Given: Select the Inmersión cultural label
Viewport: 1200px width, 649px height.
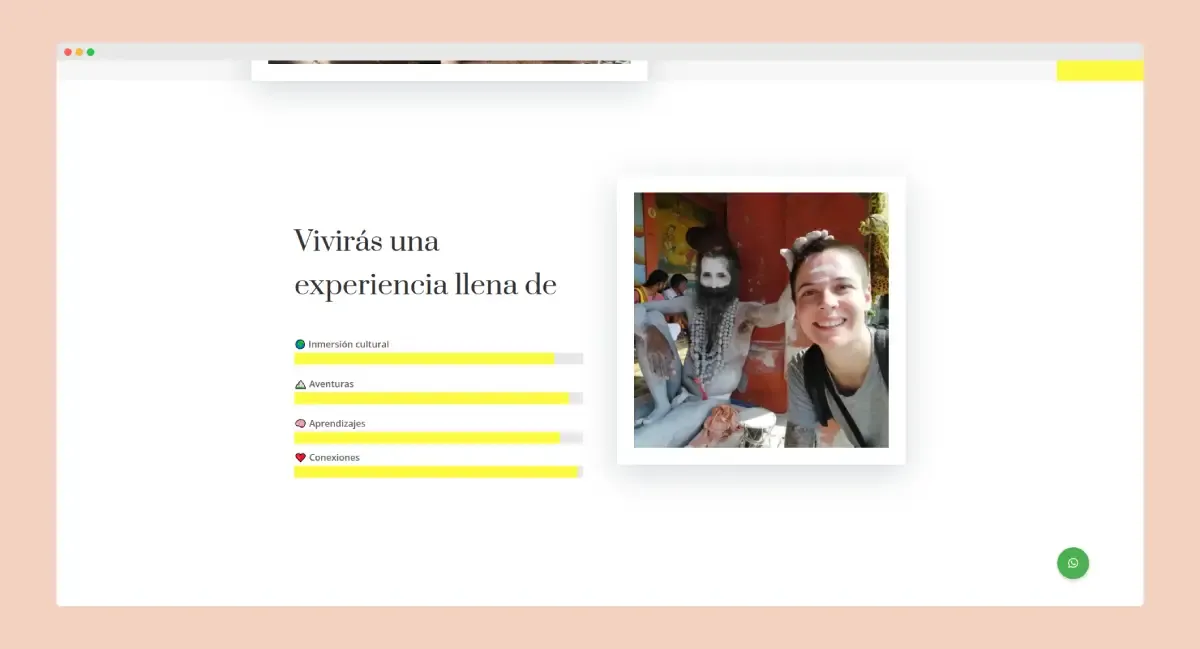Looking at the screenshot, I should click(348, 343).
